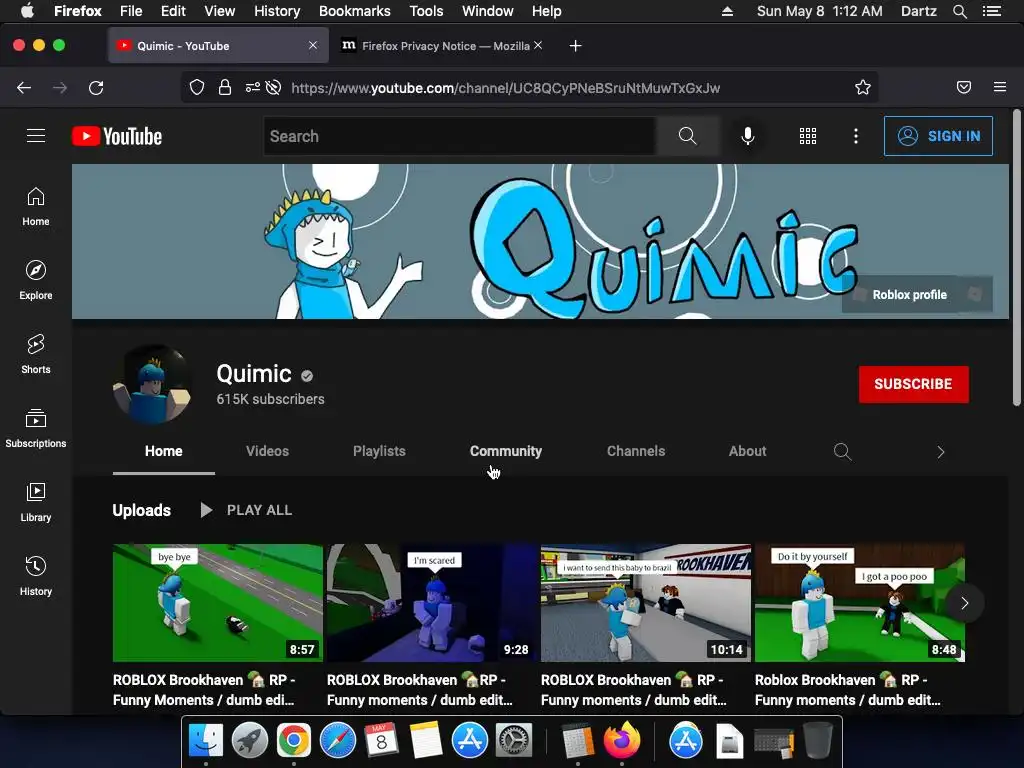Launch Google Chrome from the Dock
The width and height of the screenshot is (1024, 768).
pos(293,740)
